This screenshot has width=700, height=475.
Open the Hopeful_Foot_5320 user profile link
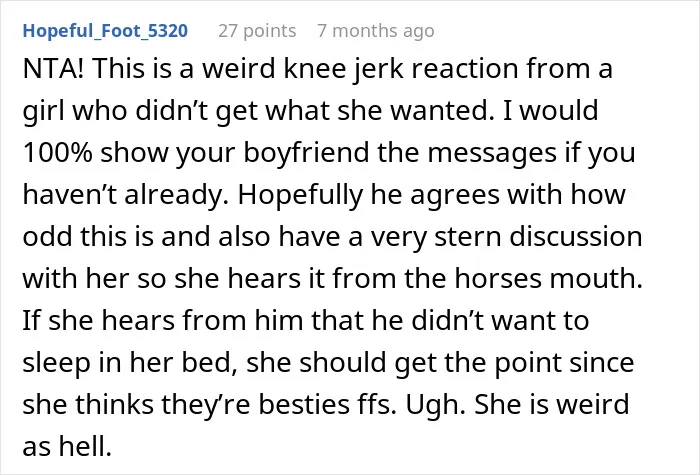coord(105,31)
